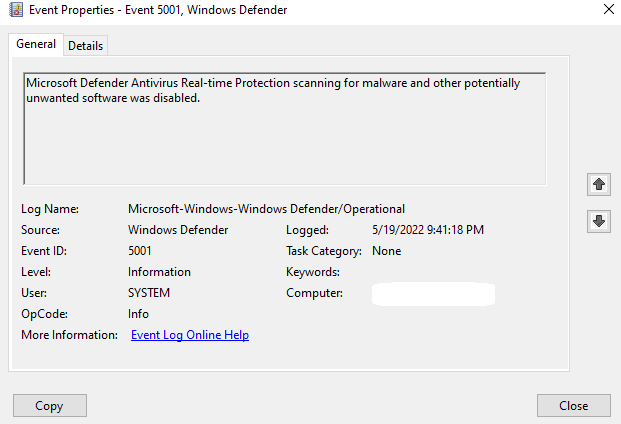Click the Close button at bottom right
Image resolution: width=621 pixels, height=424 pixels.
573,405
